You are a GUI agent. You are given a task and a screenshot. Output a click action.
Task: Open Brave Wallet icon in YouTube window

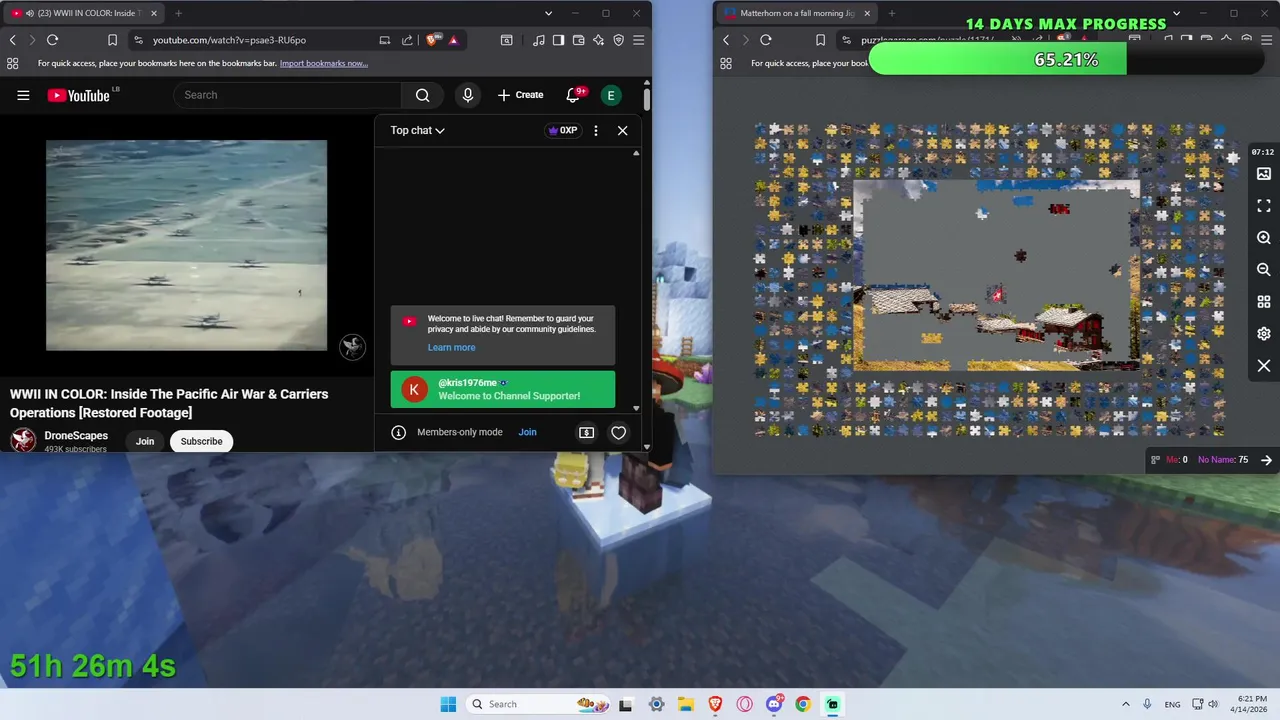[578, 40]
